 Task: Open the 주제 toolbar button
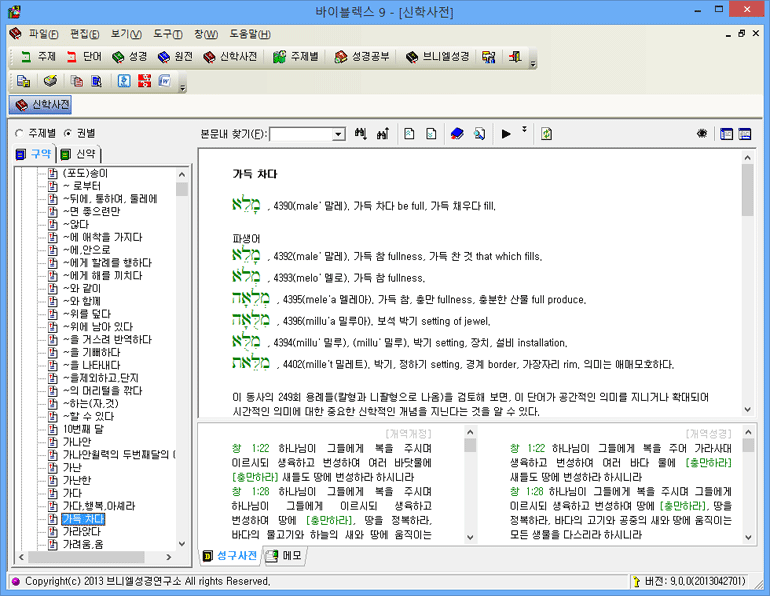[38, 57]
